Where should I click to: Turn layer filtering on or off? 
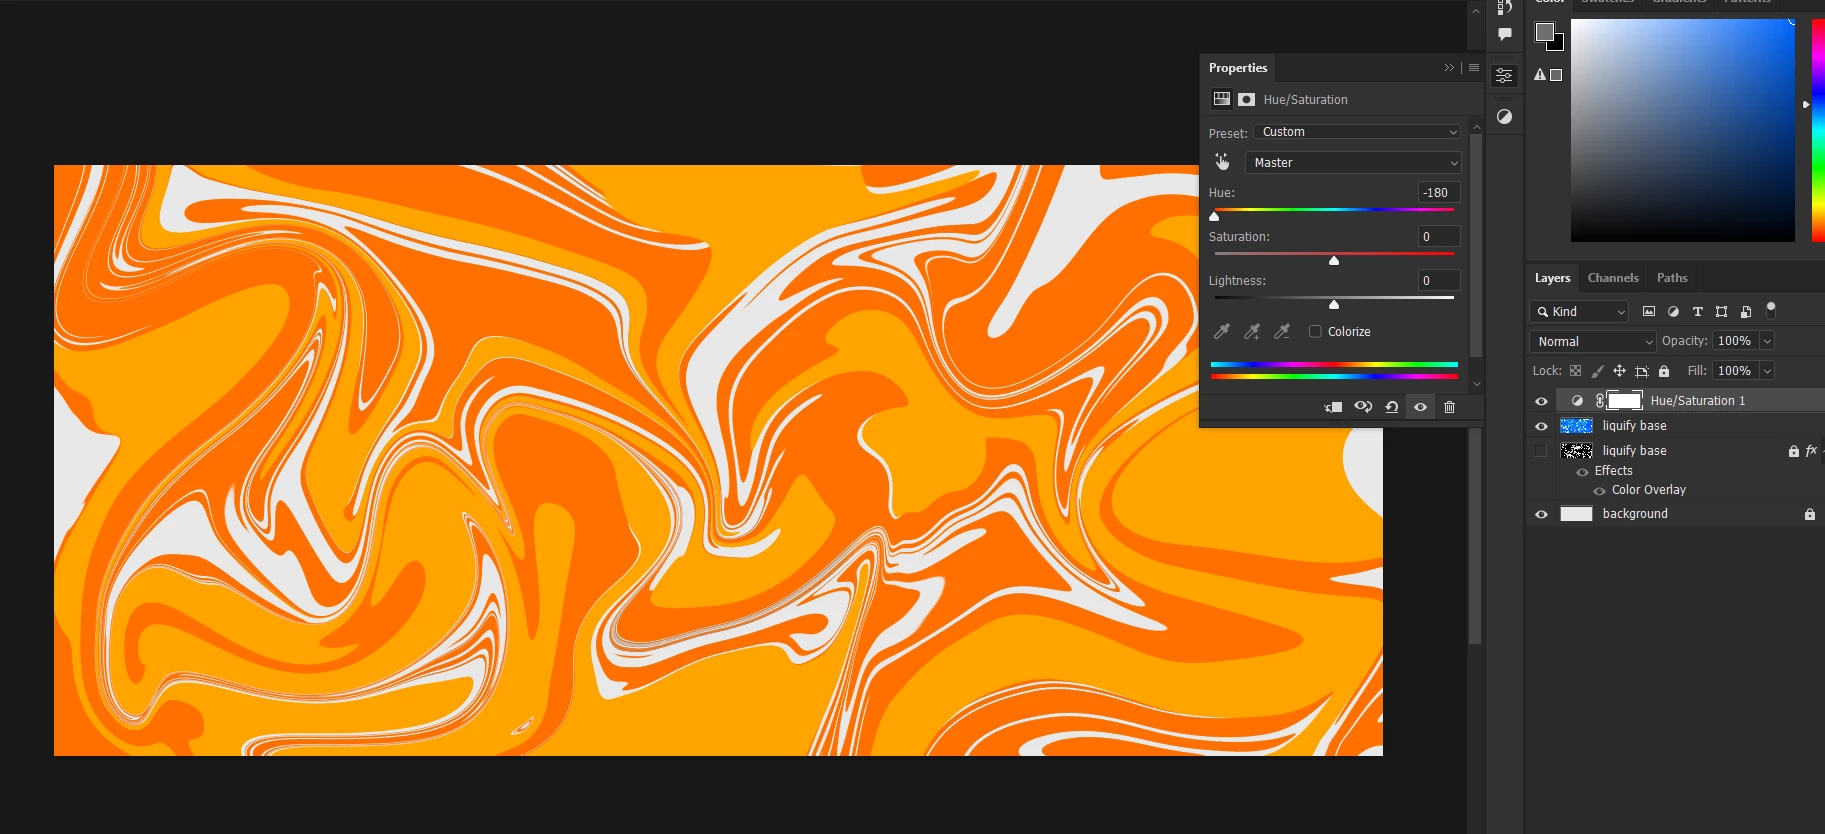pos(1771,310)
